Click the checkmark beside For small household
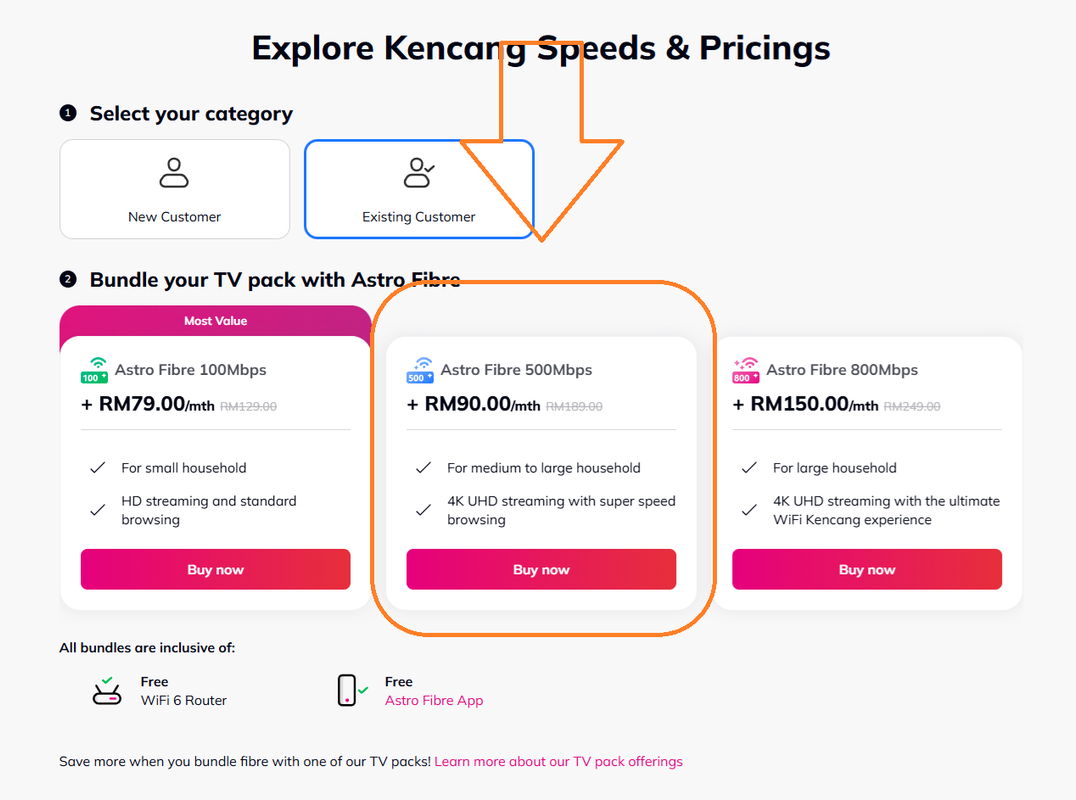 (98, 468)
